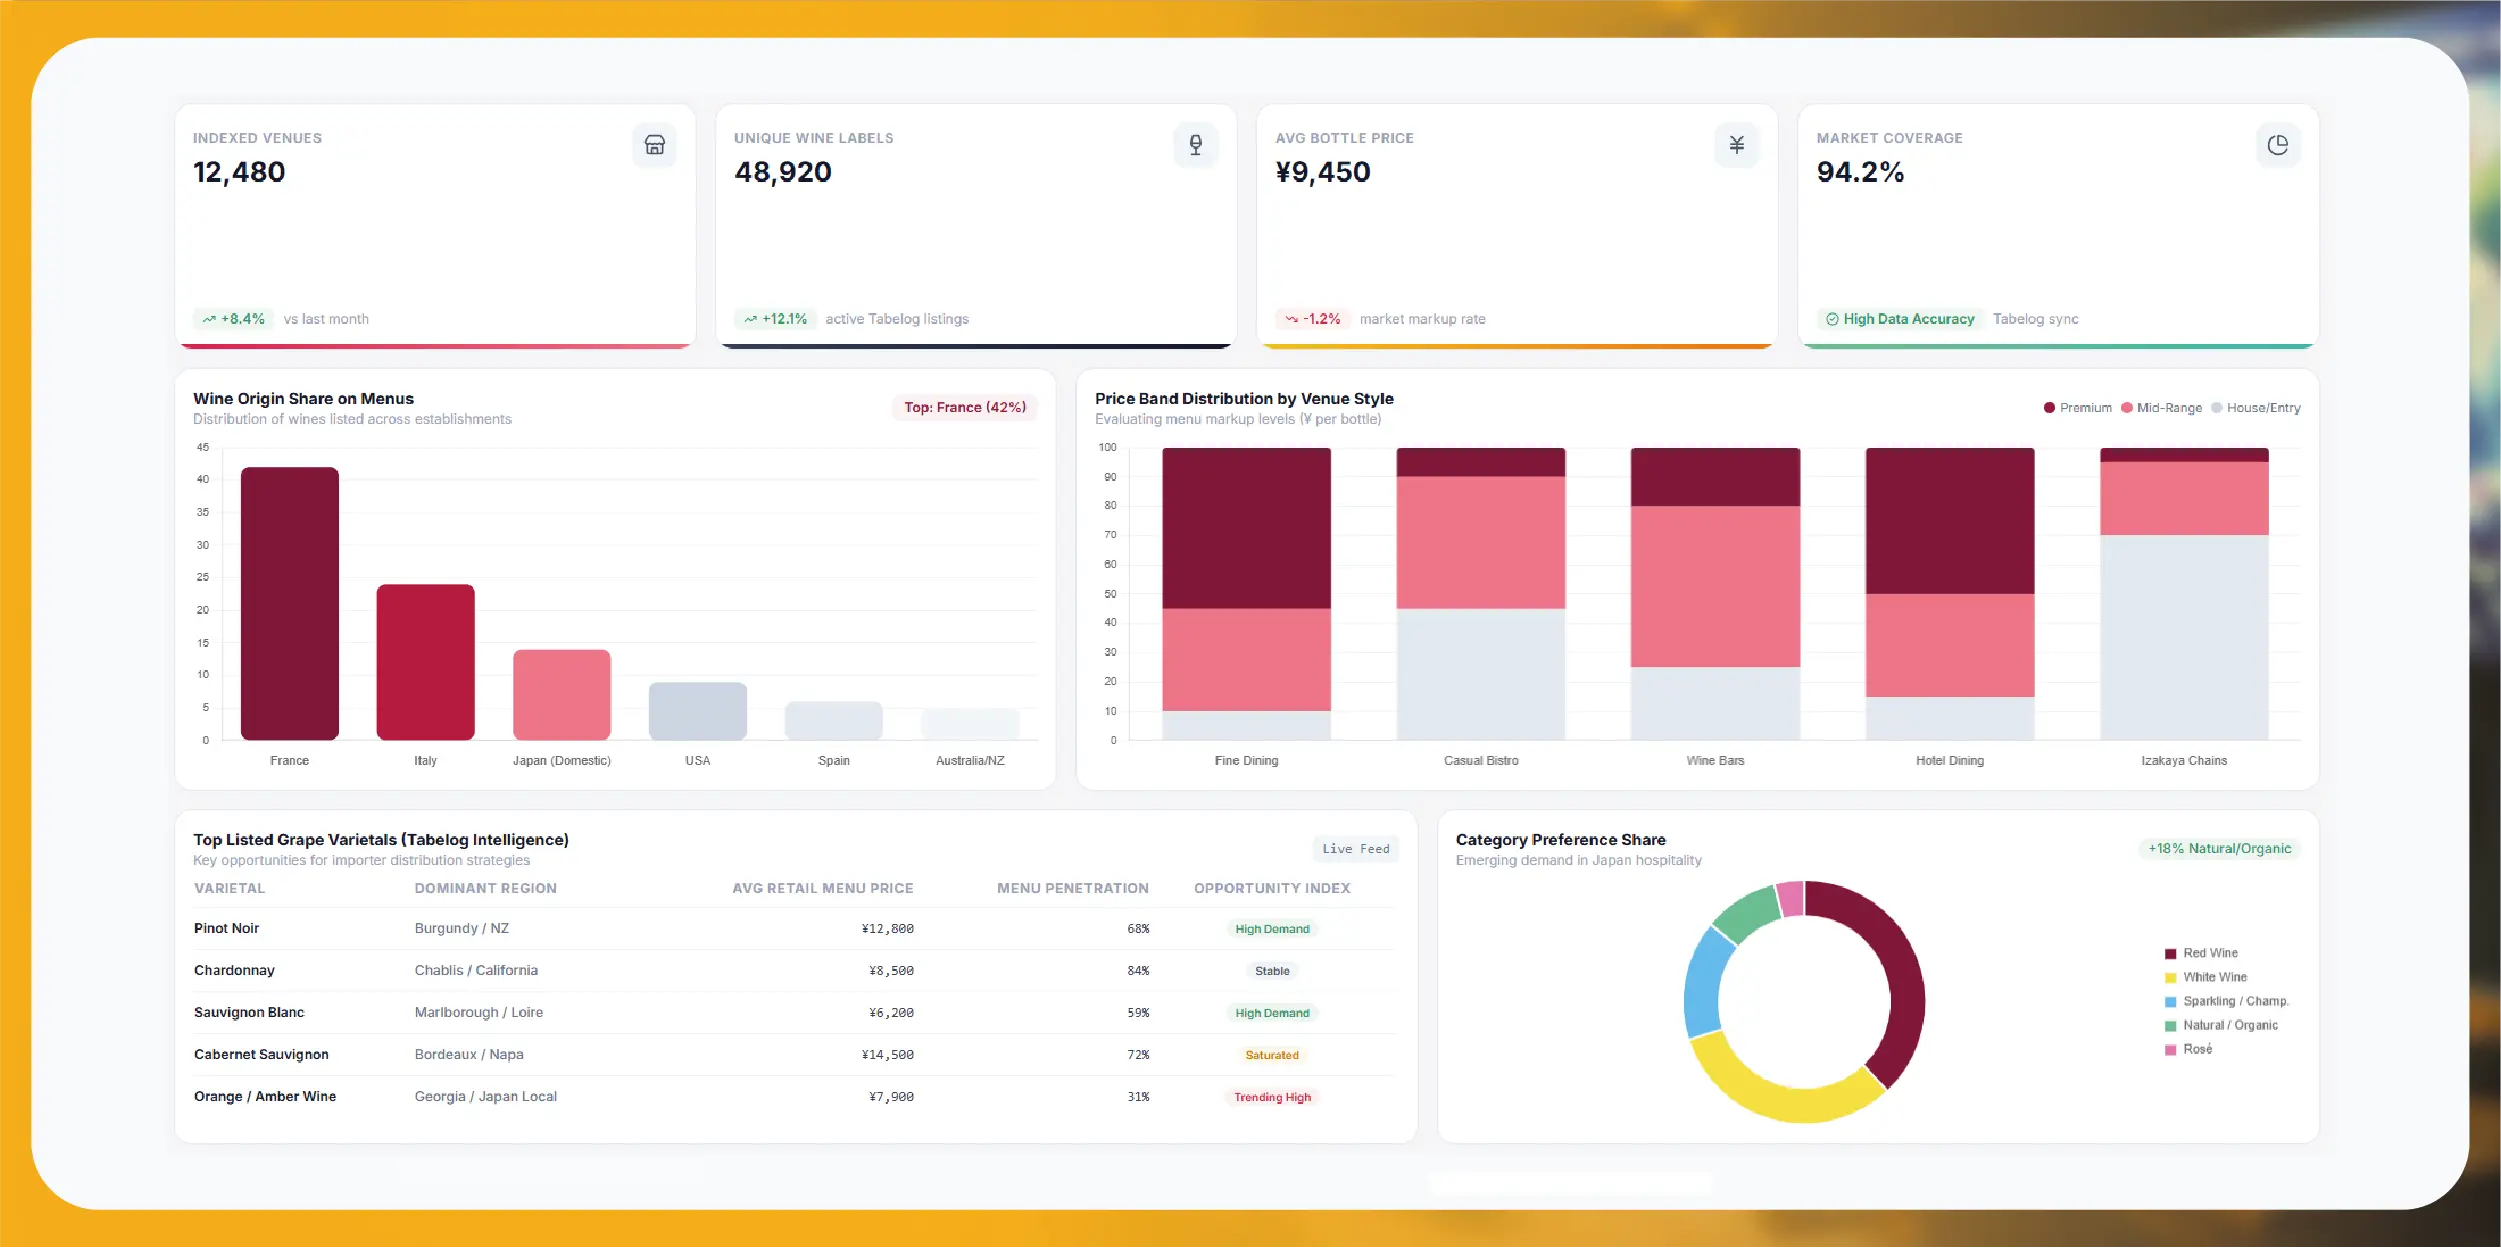Toggle the Mid-Range legend dot
Image resolution: width=2501 pixels, height=1248 pixels.
[x=2126, y=408]
